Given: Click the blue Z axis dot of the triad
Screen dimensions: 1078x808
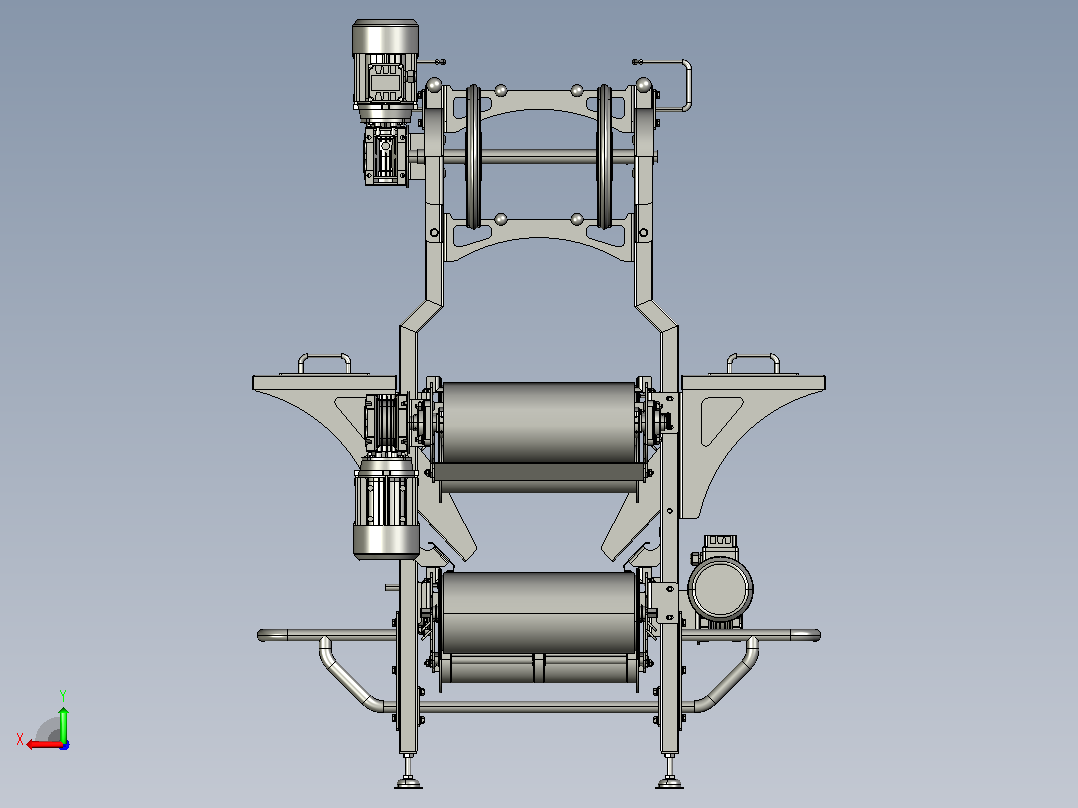Looking at the screenshot, I should click(x=65, y=745).
